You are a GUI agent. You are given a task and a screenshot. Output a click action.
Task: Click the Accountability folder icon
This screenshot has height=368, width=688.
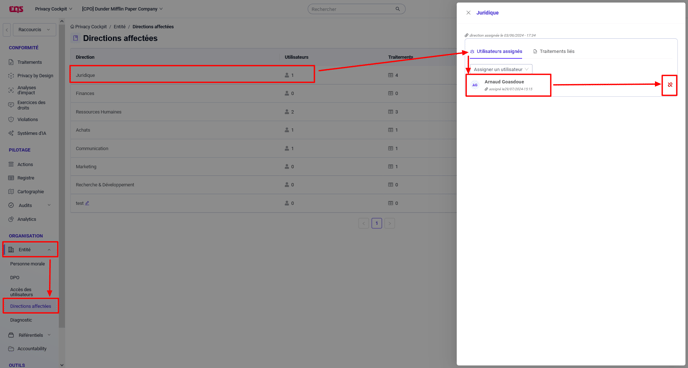pyautogui.click(x=11, y=349)
